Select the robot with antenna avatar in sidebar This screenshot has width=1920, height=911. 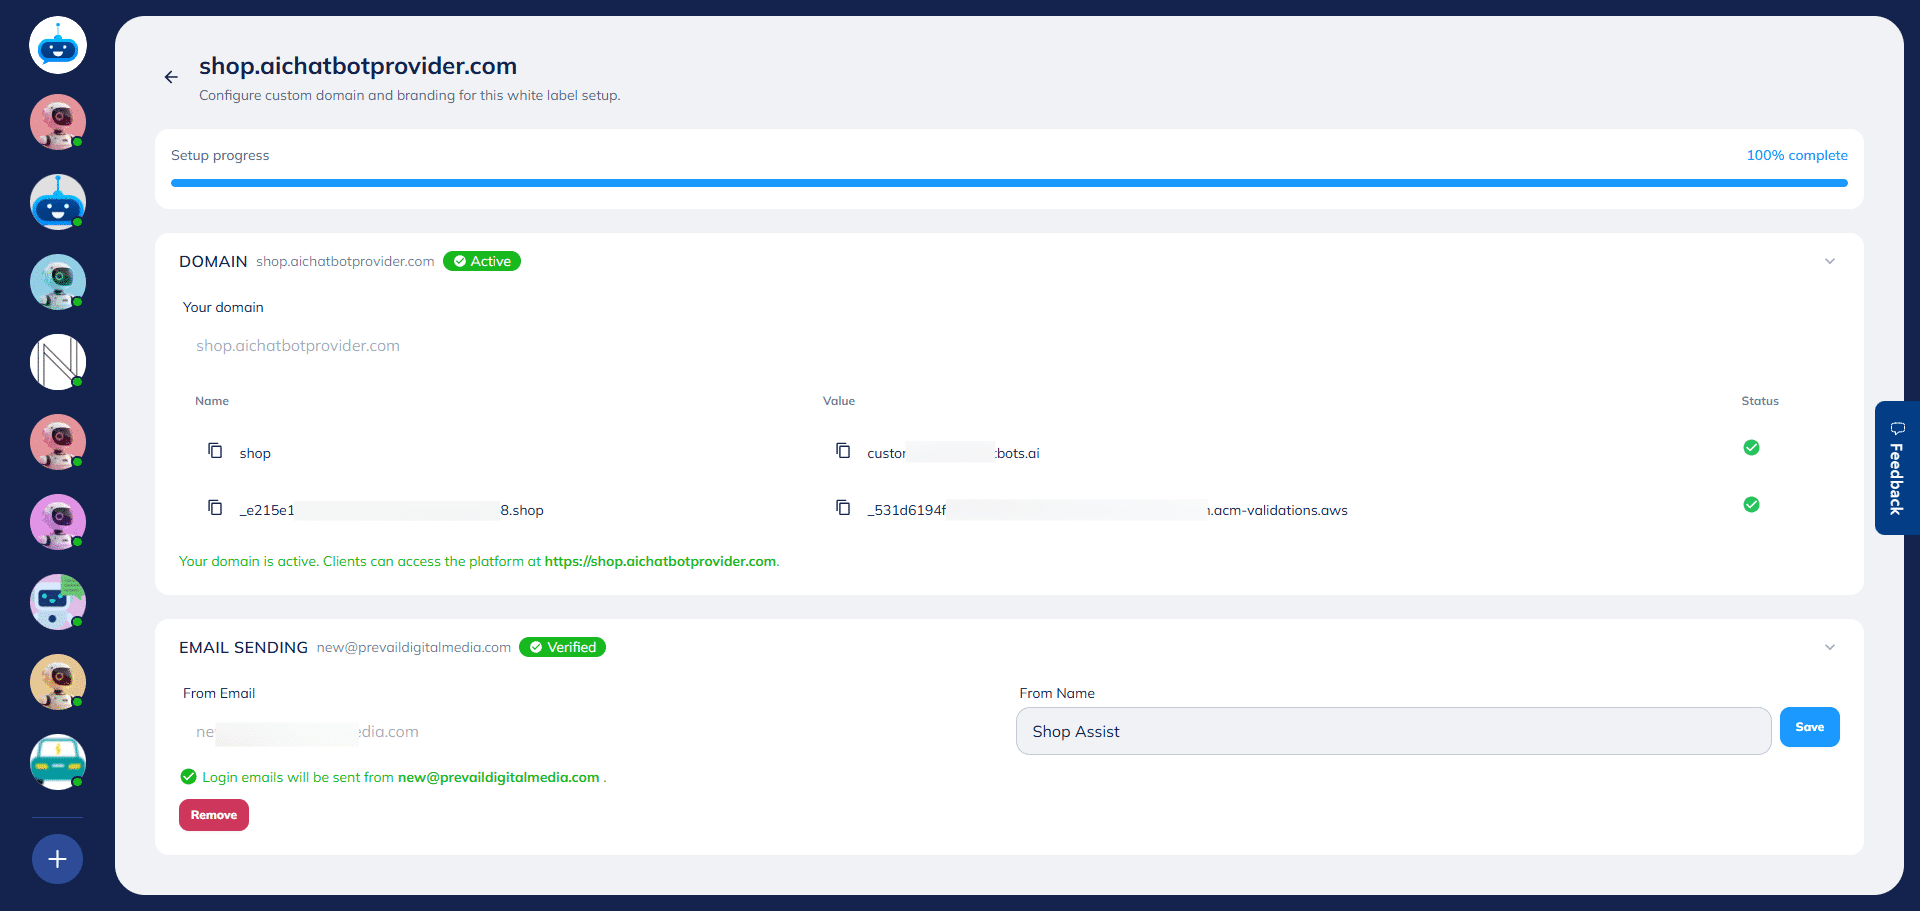(57, 201)
